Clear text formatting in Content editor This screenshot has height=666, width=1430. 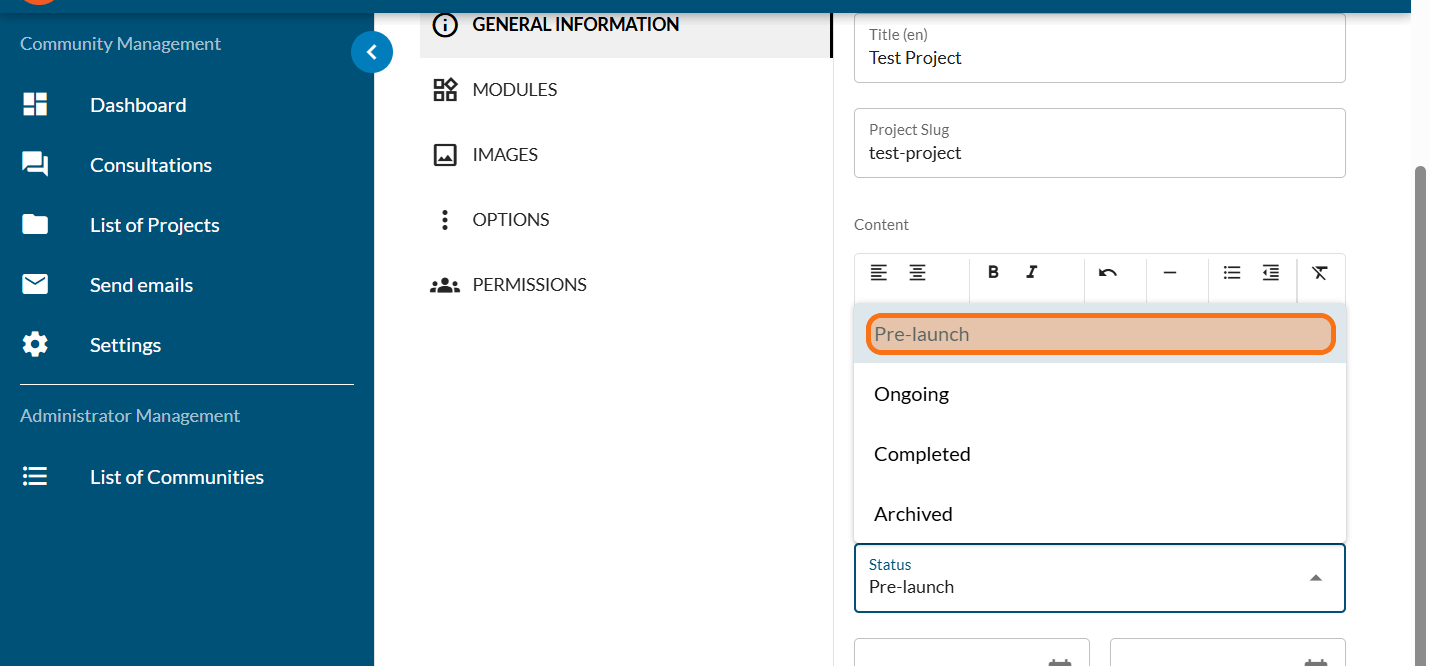coord(1320,273)
